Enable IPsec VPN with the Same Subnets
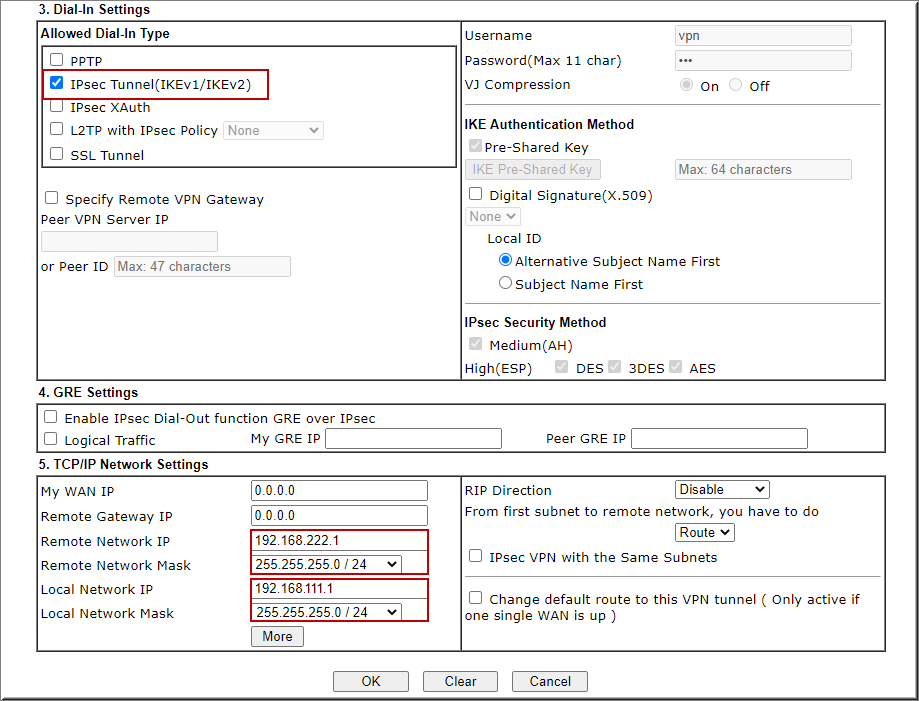 [x=476, y=556]
